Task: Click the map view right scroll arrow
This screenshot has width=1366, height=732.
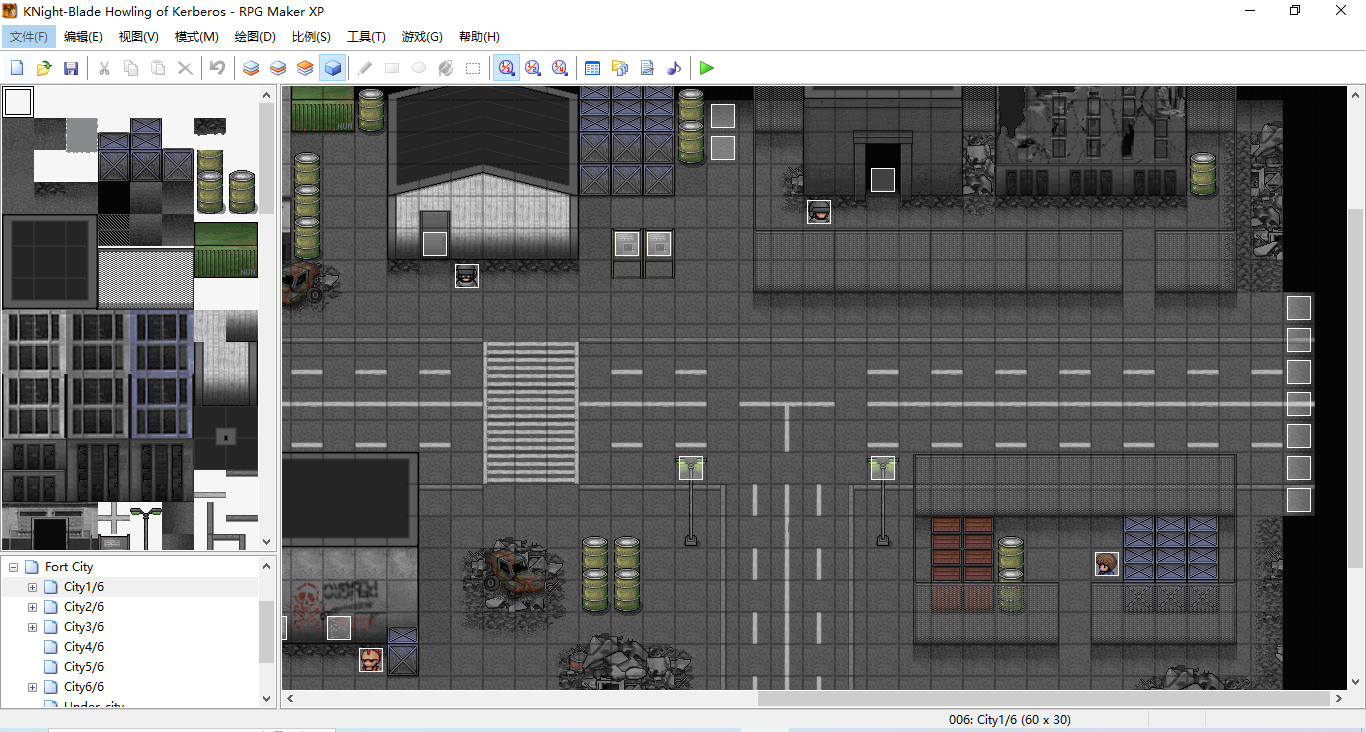Action: [1339, 699]
